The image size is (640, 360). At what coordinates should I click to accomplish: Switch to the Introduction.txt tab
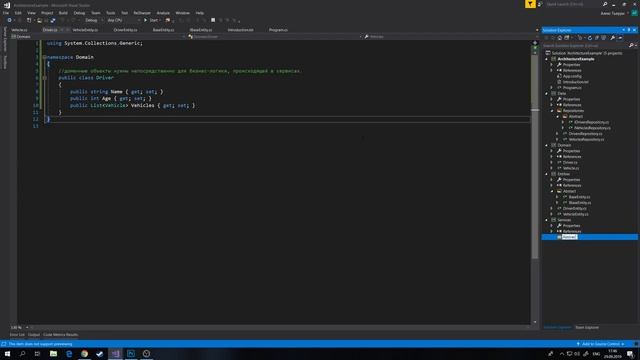click(x=240, y=30)
